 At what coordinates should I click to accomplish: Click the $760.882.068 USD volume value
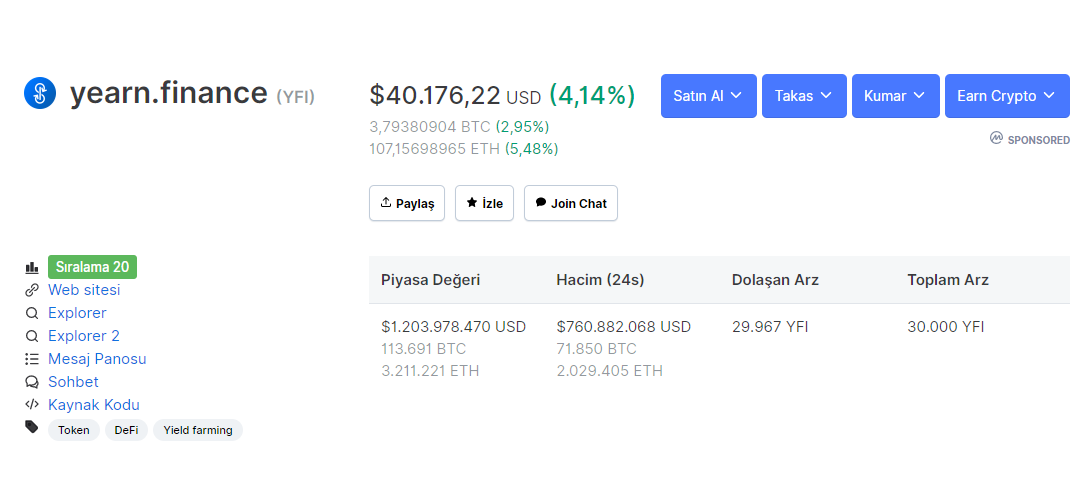(x=624, y=327)
